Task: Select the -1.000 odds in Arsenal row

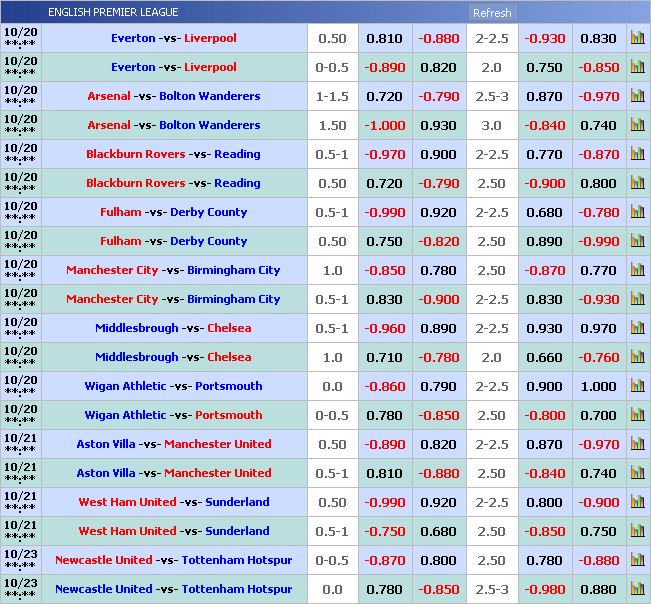Action: click(385, 125)
